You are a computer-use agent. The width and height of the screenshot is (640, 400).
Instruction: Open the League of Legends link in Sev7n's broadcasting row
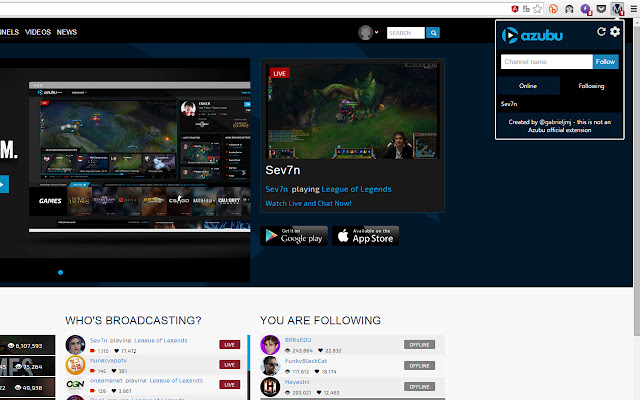161,340
